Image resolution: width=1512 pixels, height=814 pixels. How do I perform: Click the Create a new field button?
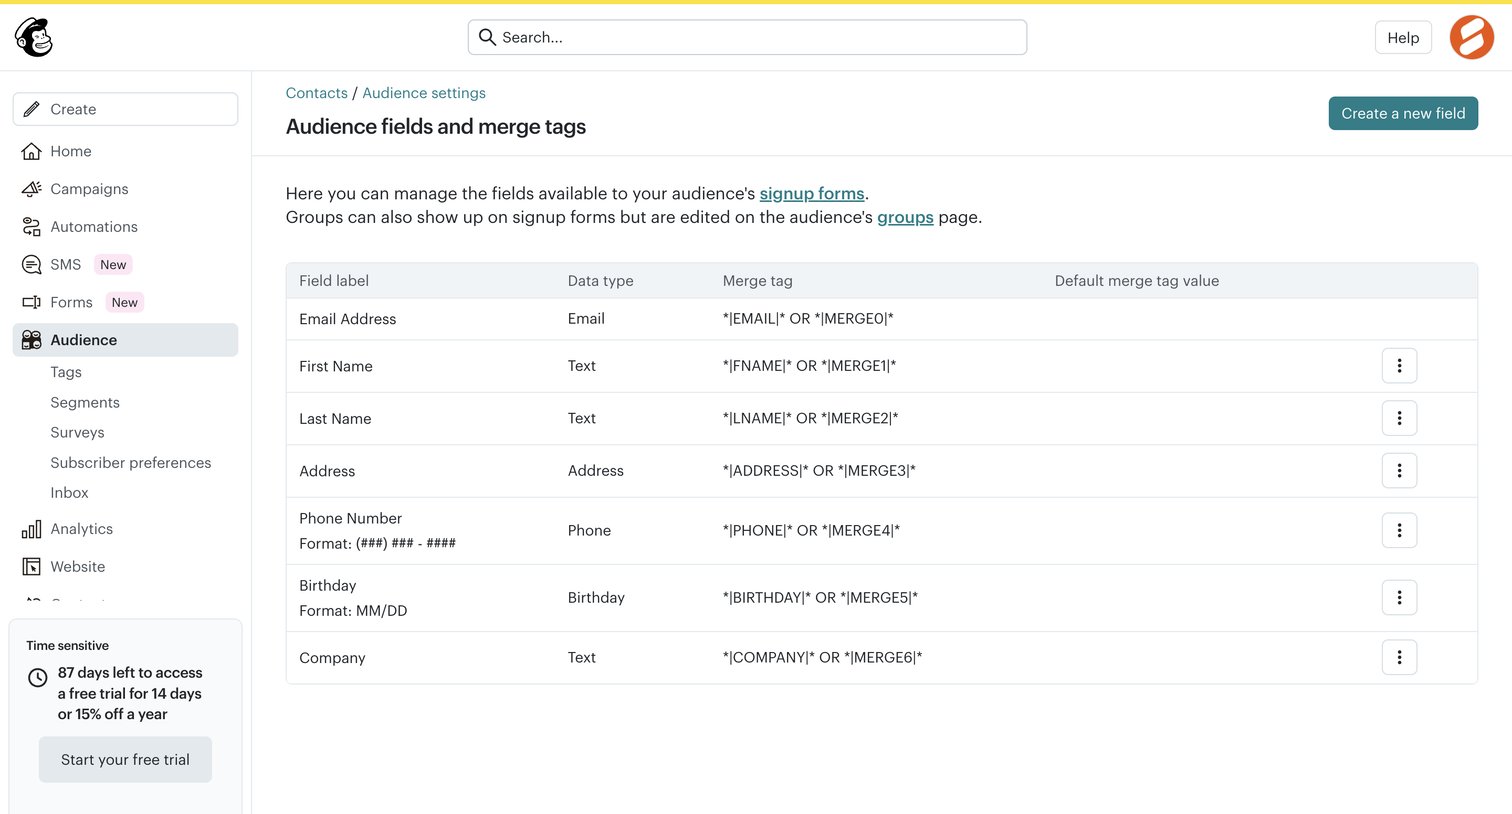pos(1403,113)
